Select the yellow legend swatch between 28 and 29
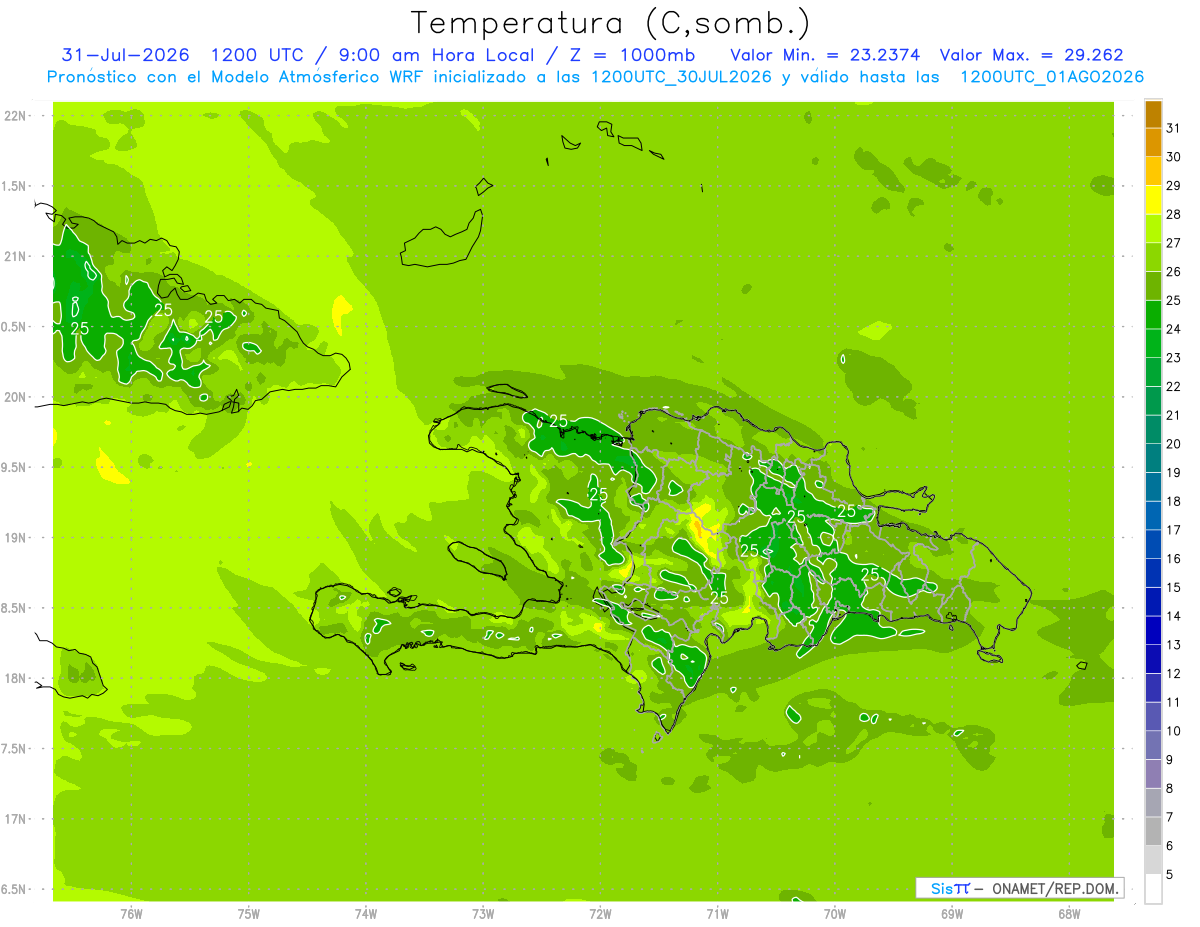Screen dimensions: 1200x927 1153,200
